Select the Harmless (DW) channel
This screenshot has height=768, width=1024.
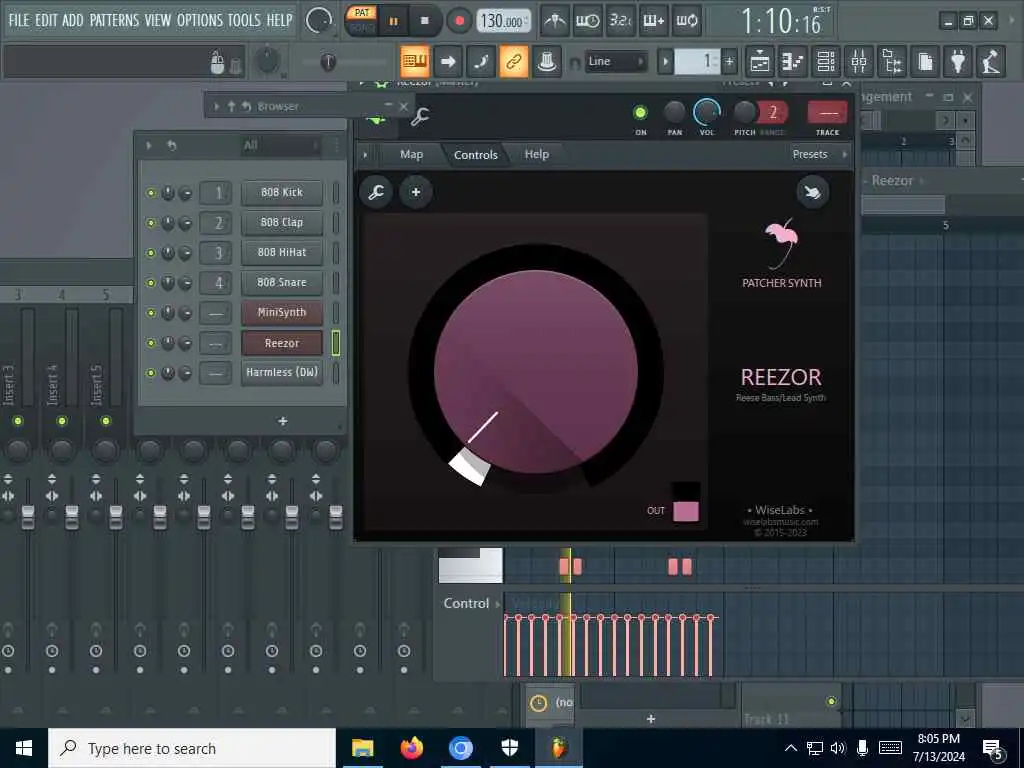[x=282, y=373]
